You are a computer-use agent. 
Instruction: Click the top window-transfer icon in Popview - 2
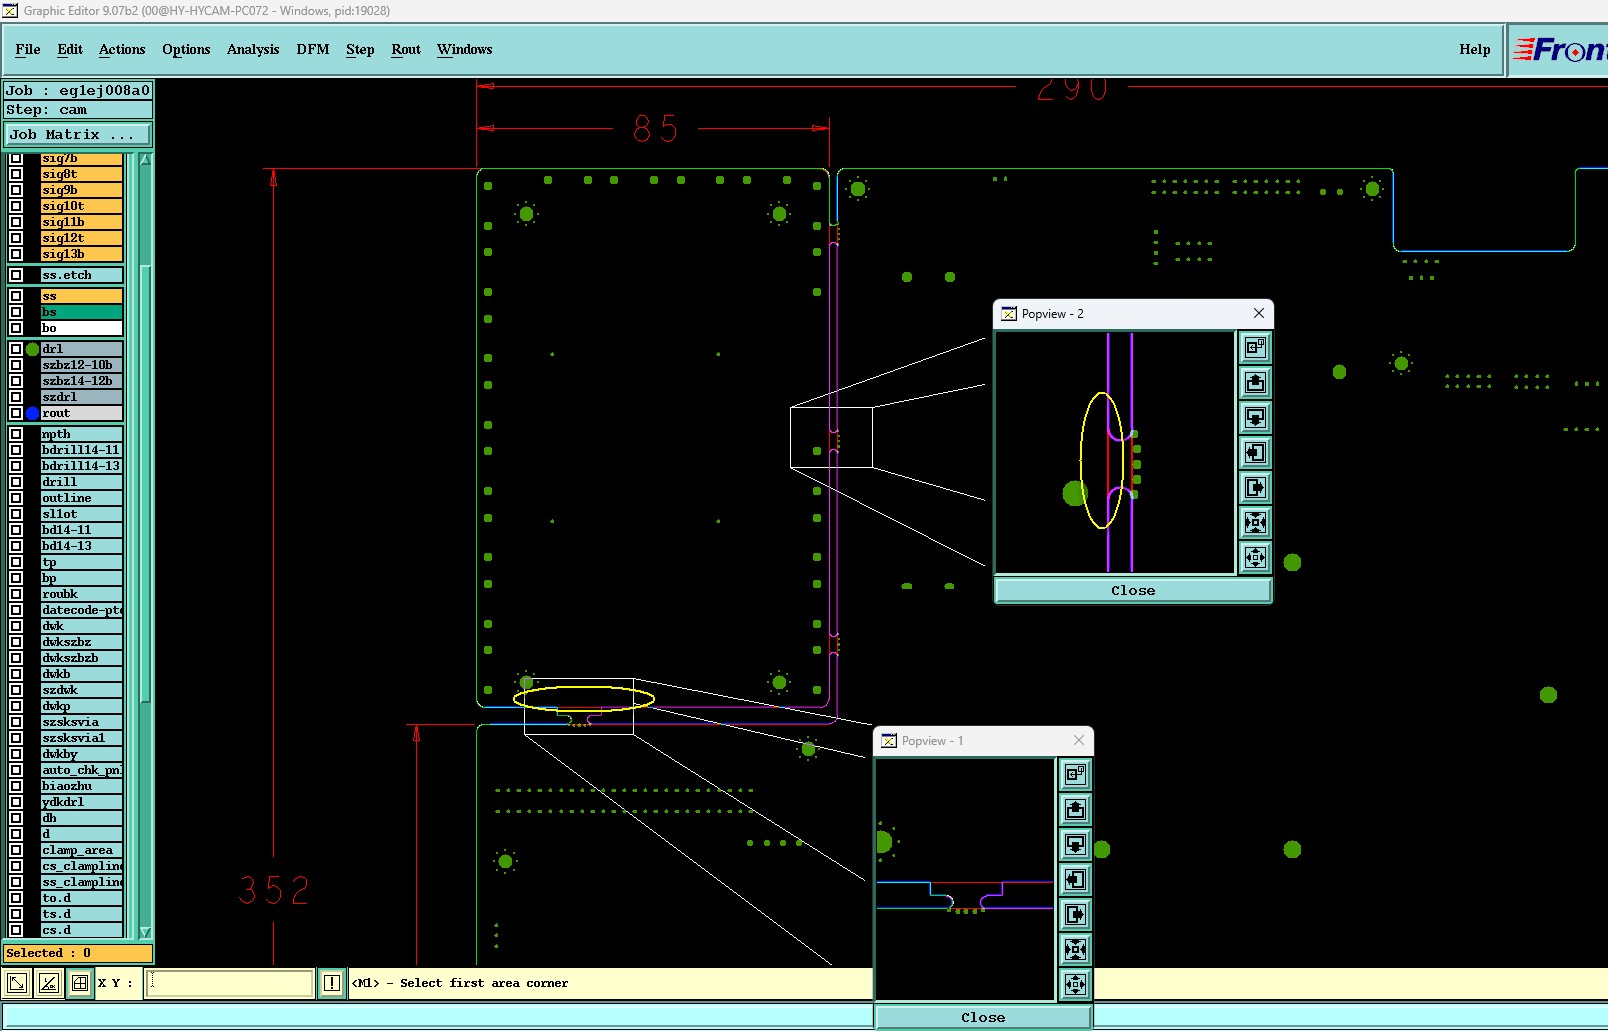click(1255, 347)
